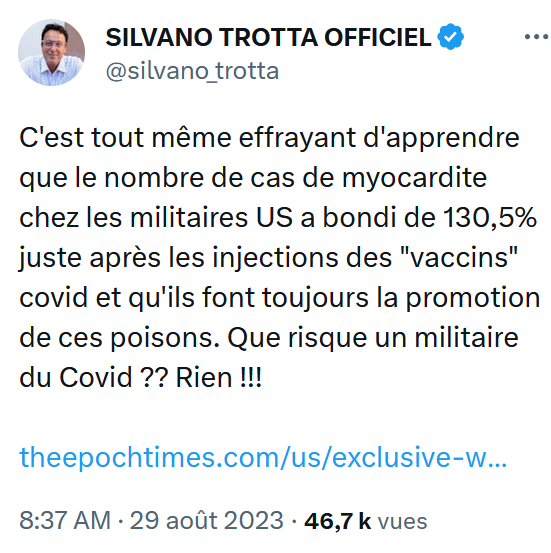Click the word 'poisons' in the tweet
Screen dimensions: 551x553
point(162,340)
